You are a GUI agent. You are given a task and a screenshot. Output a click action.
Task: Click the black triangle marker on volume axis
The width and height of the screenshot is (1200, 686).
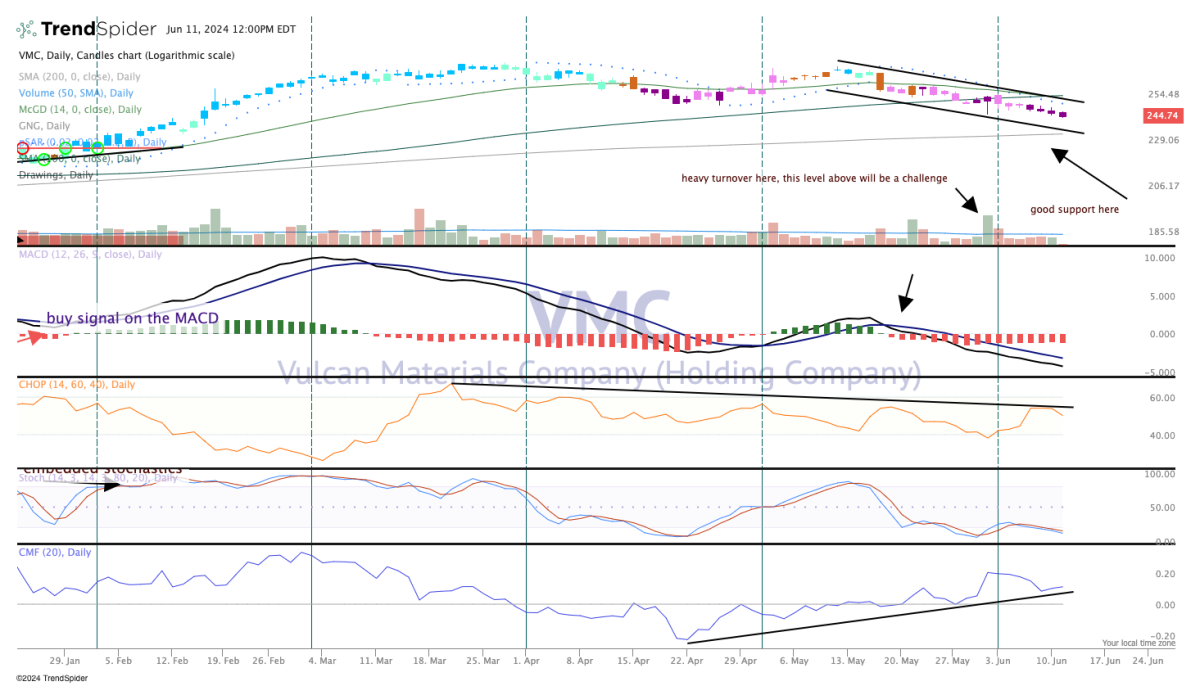[x=18, y=240]
